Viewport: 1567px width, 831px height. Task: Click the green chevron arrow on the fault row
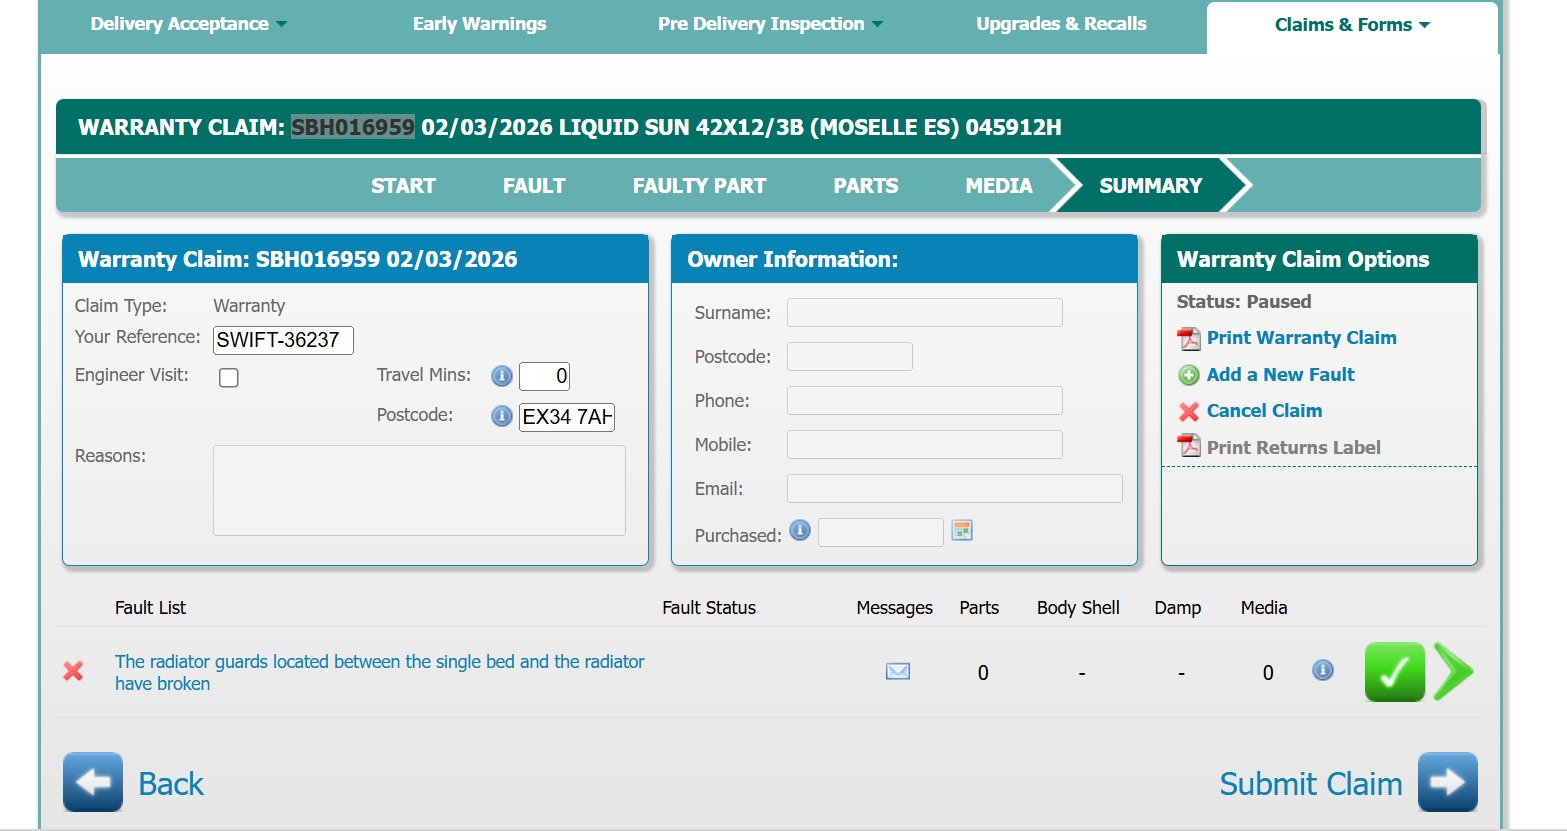tap(1454, 672)
